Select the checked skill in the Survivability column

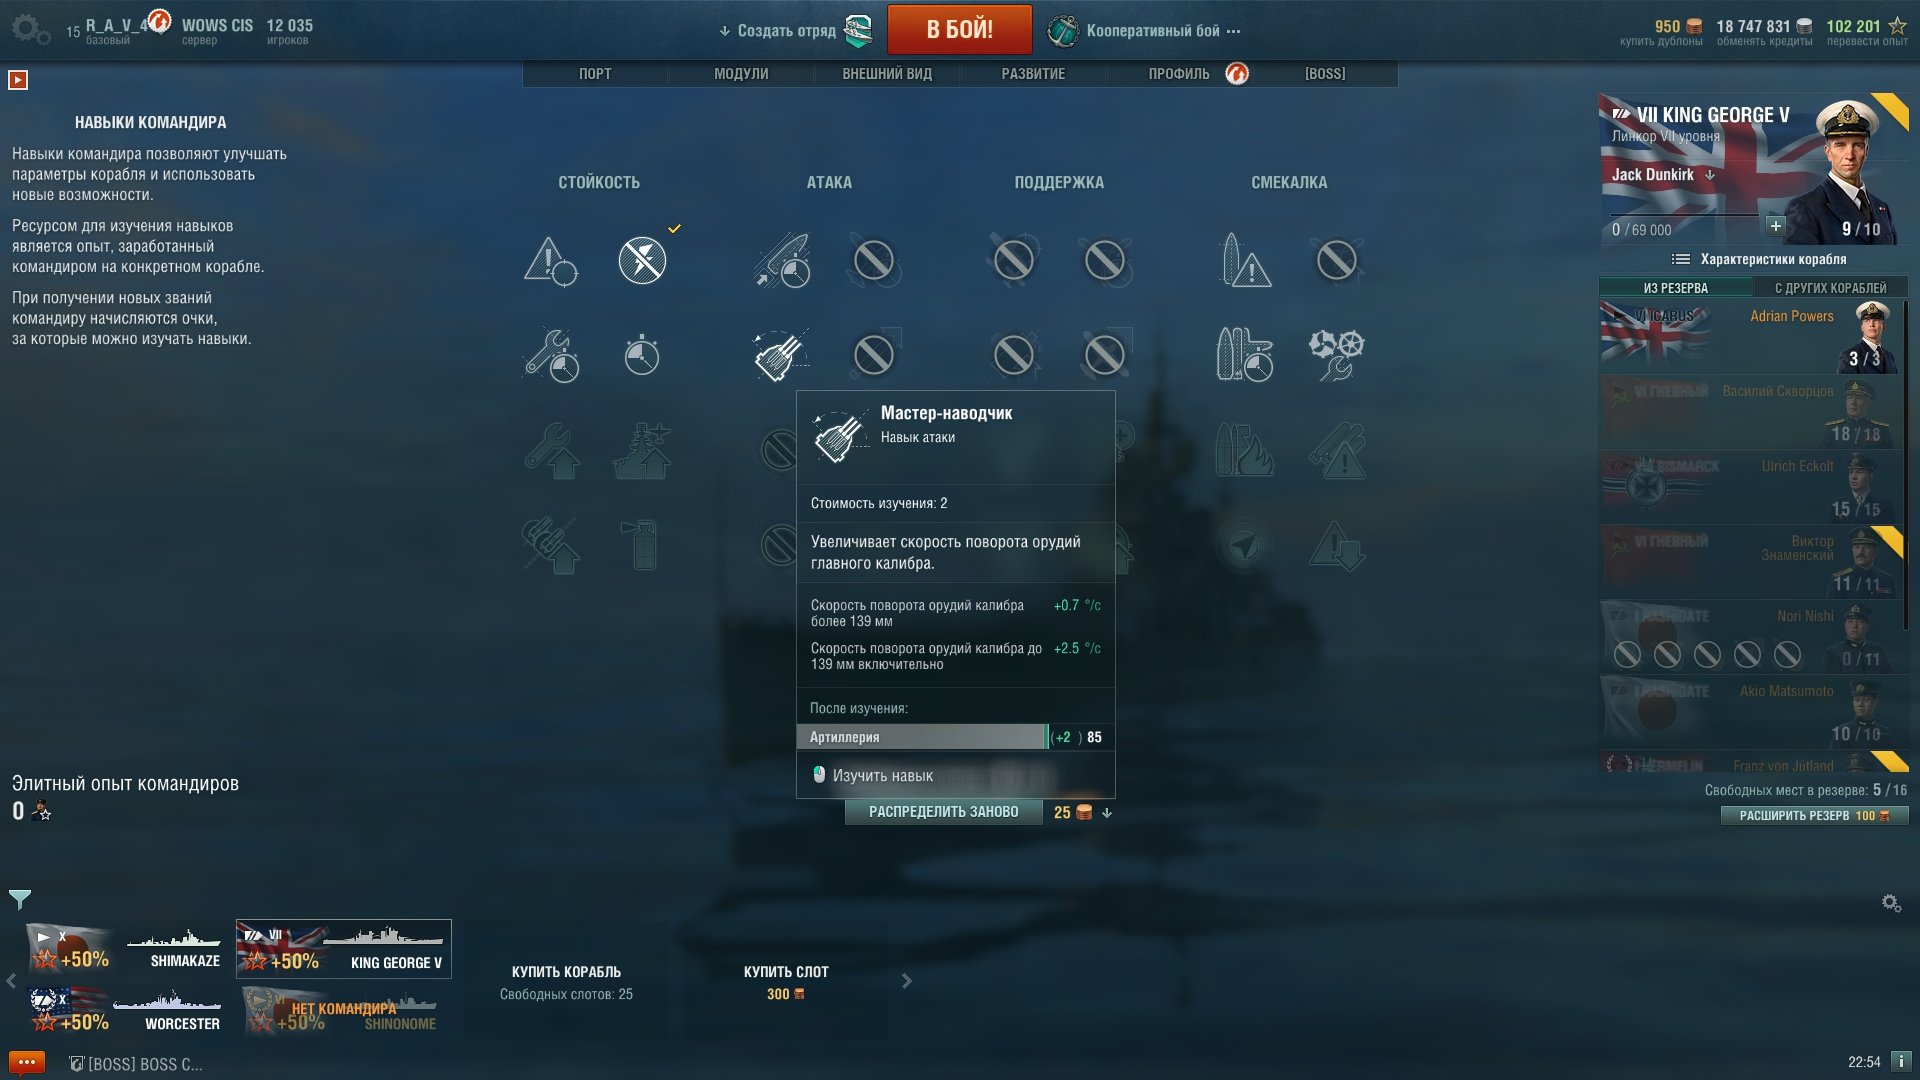tap(642, 260)
